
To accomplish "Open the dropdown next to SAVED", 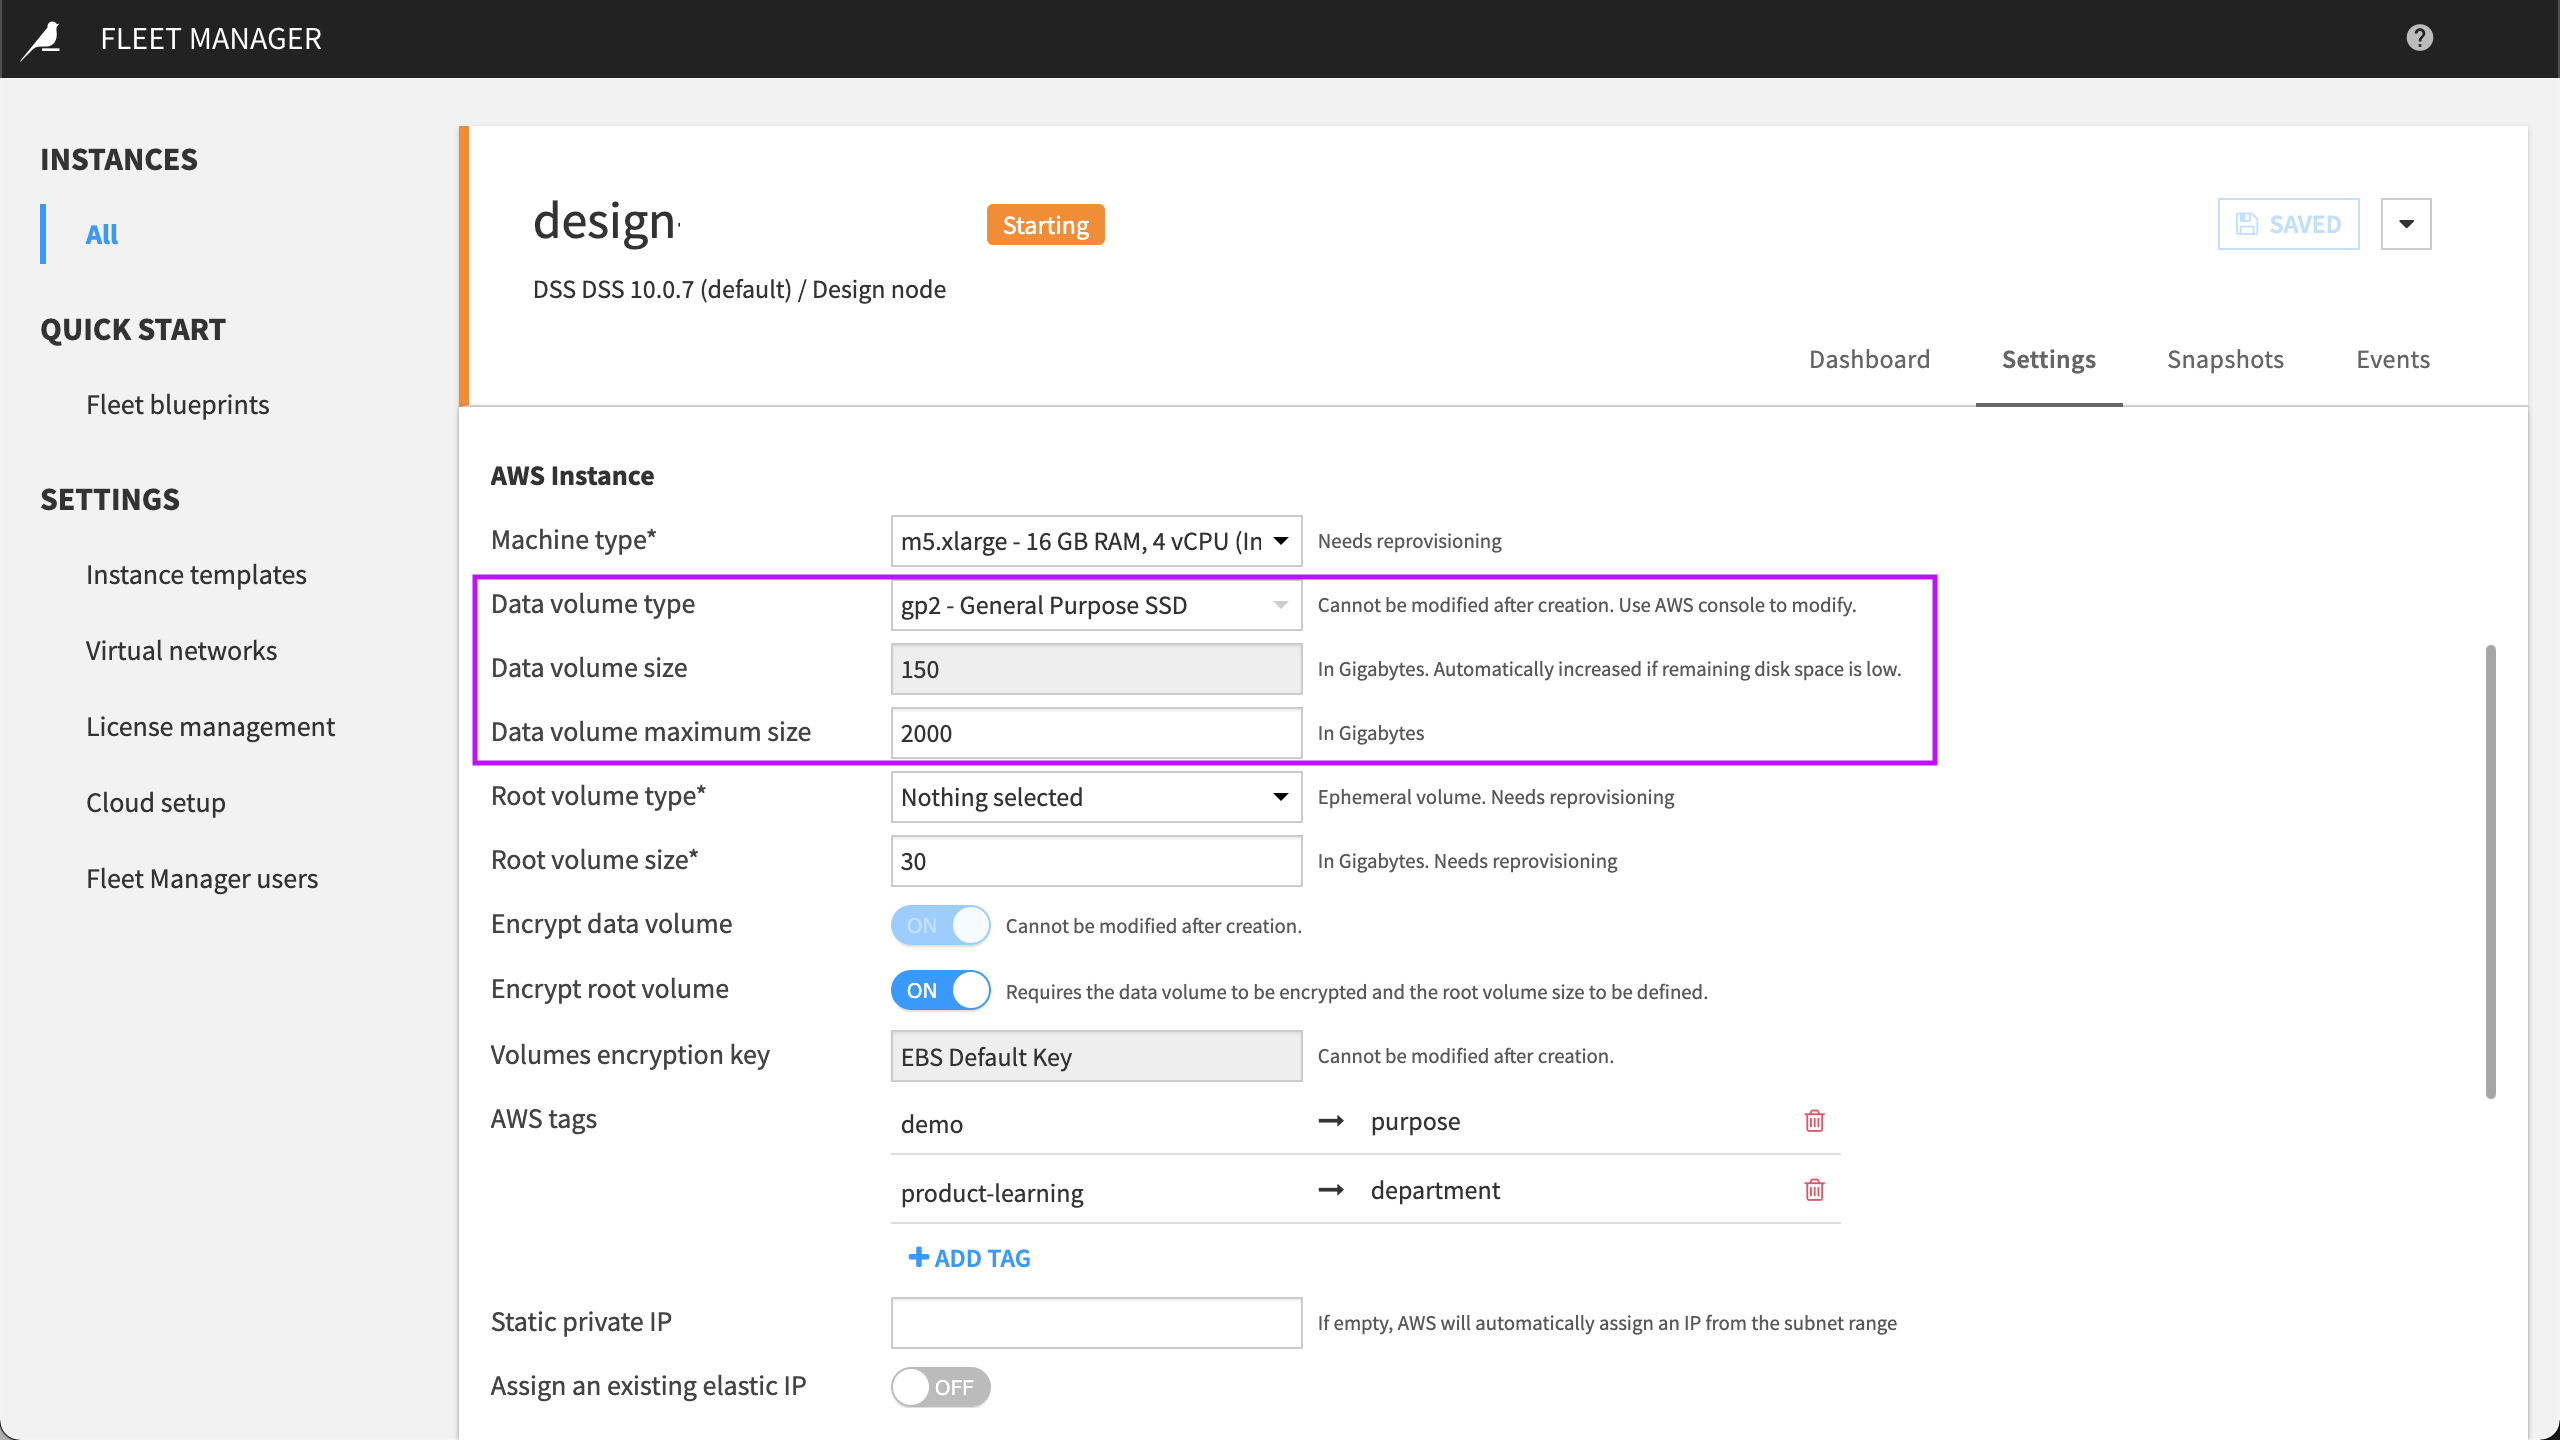I will 2406,224.
